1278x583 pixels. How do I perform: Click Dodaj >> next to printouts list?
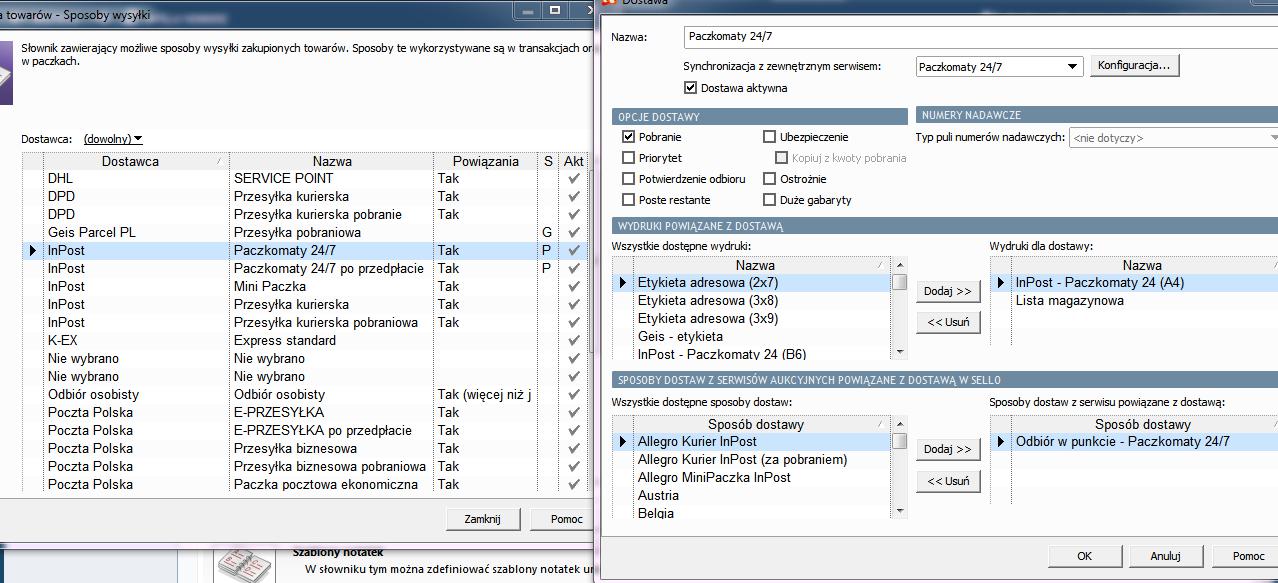click(x=947, y=291)
